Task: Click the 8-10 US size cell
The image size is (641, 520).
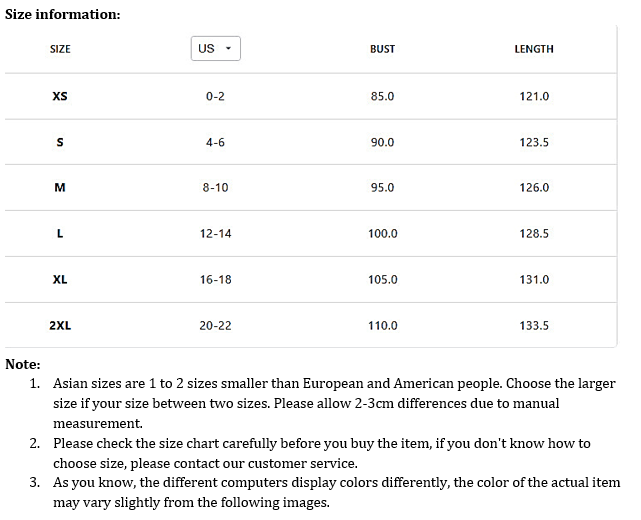Action: pyautogui.click(x=215, y=188)
